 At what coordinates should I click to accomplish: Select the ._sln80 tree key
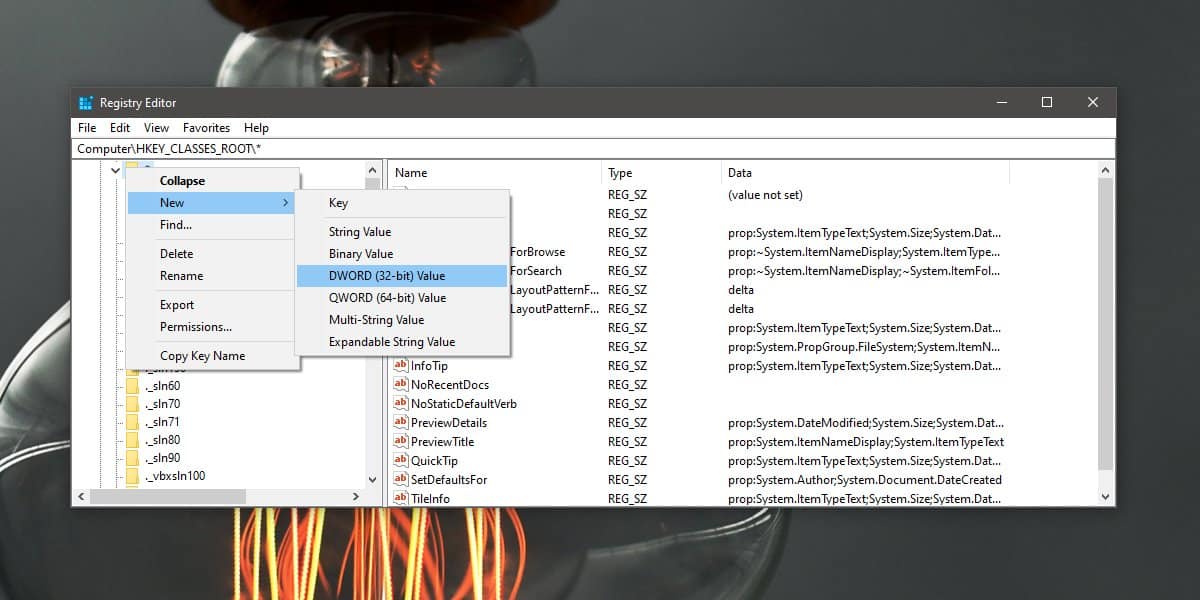coord(162,440)
